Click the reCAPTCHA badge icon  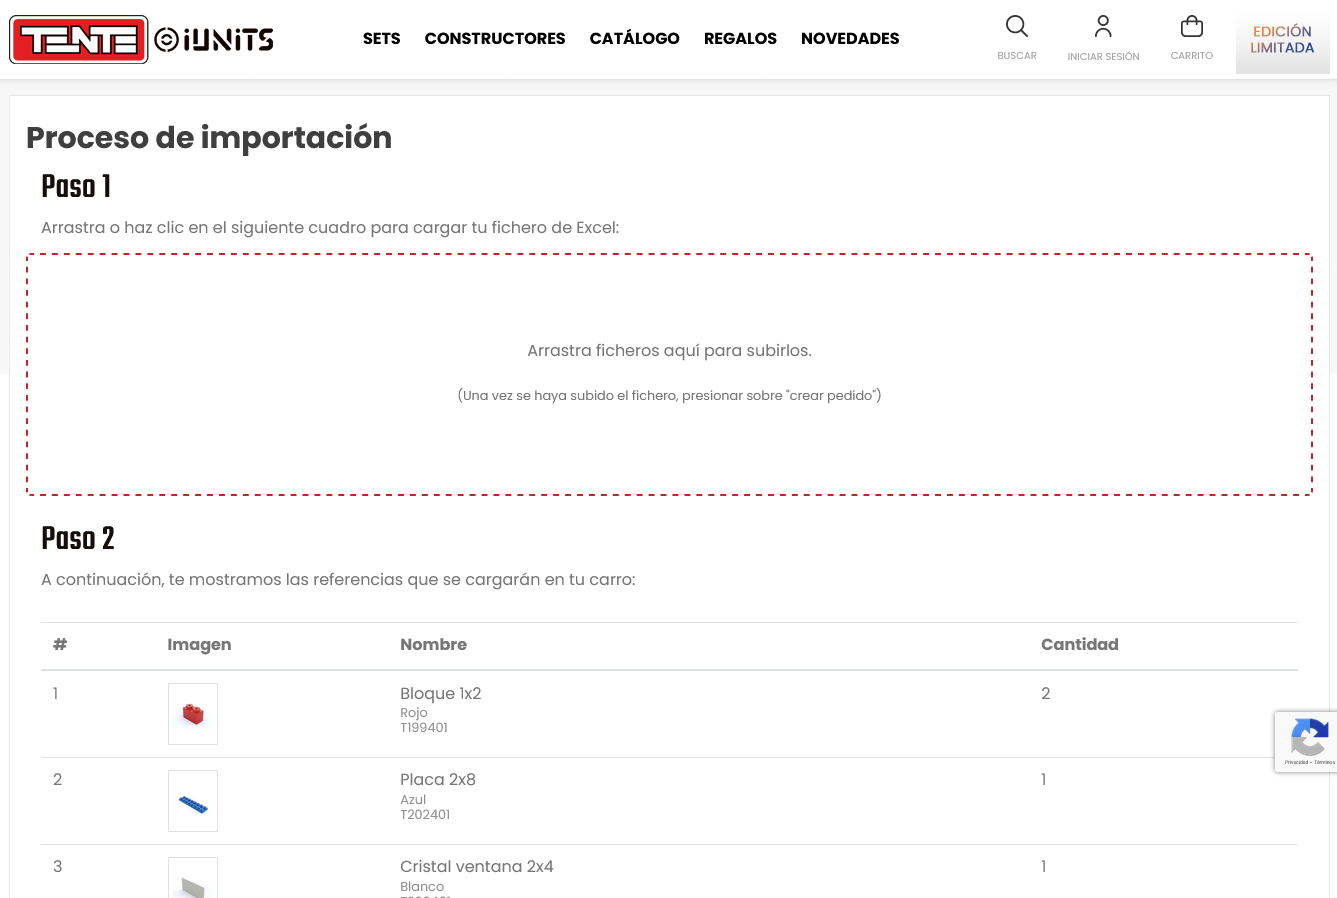click(1308, 741)
